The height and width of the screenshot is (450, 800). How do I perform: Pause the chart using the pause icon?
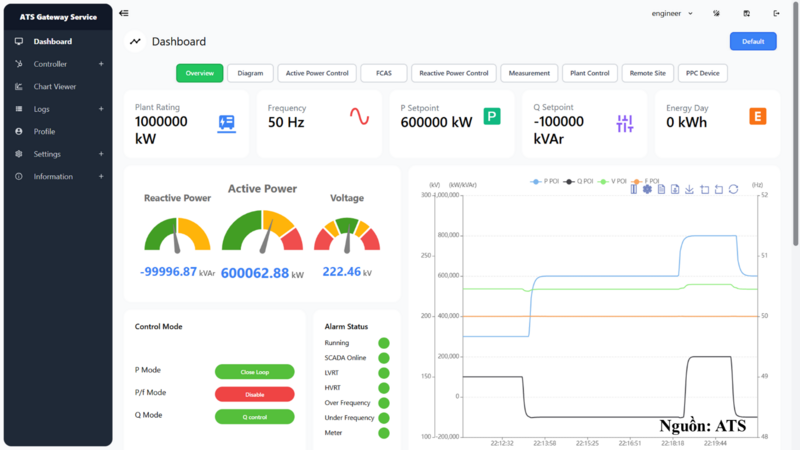(633, 189)
